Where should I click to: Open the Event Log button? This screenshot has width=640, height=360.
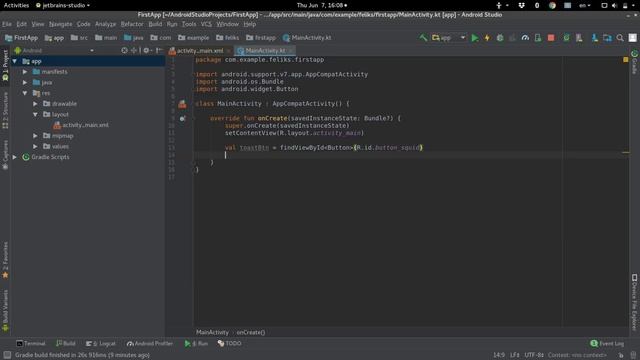click(607, 344)
